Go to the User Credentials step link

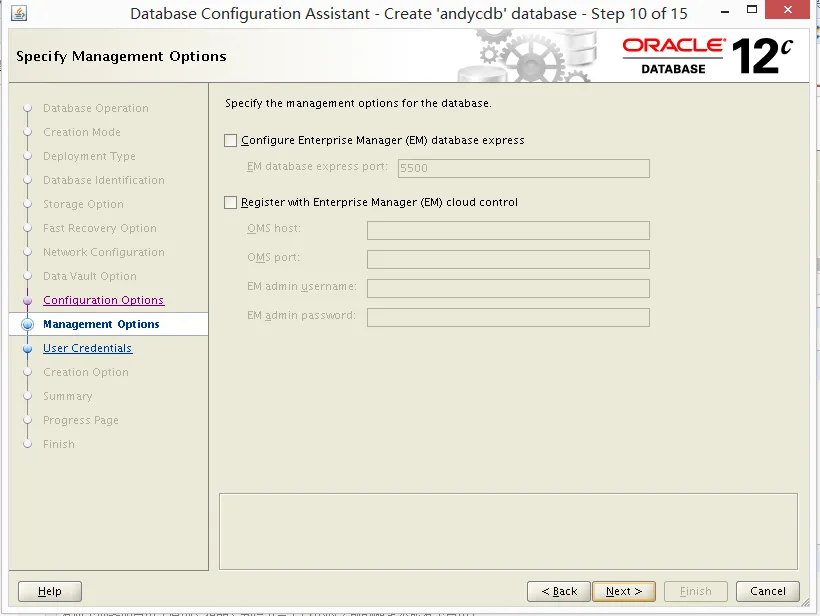pyautogui.click(x=87, y=348)
